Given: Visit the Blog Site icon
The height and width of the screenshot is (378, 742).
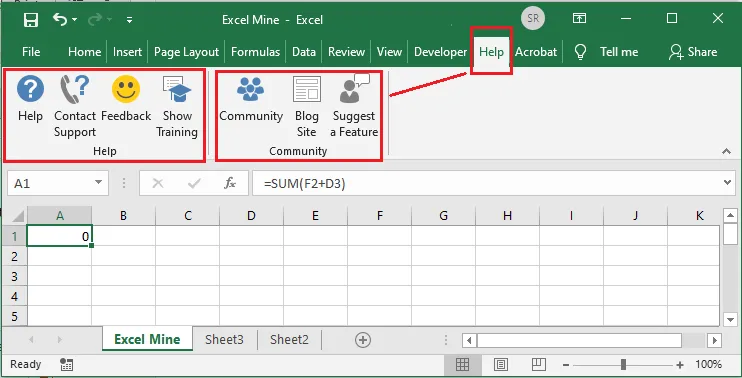Looking at the screenshot, I should (x=307, y=89).
